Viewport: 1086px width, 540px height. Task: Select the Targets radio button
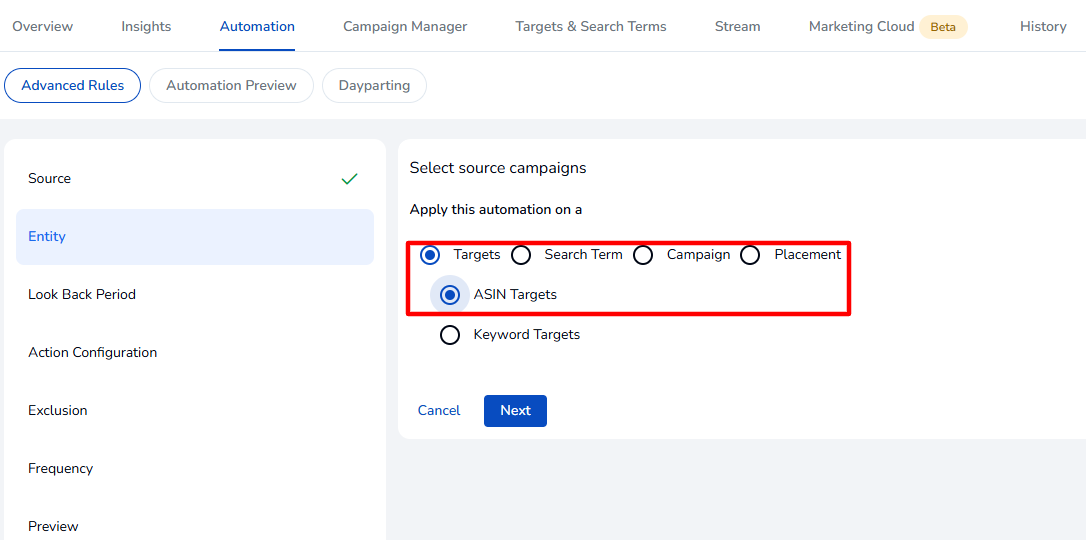click(x=430, y=255)
